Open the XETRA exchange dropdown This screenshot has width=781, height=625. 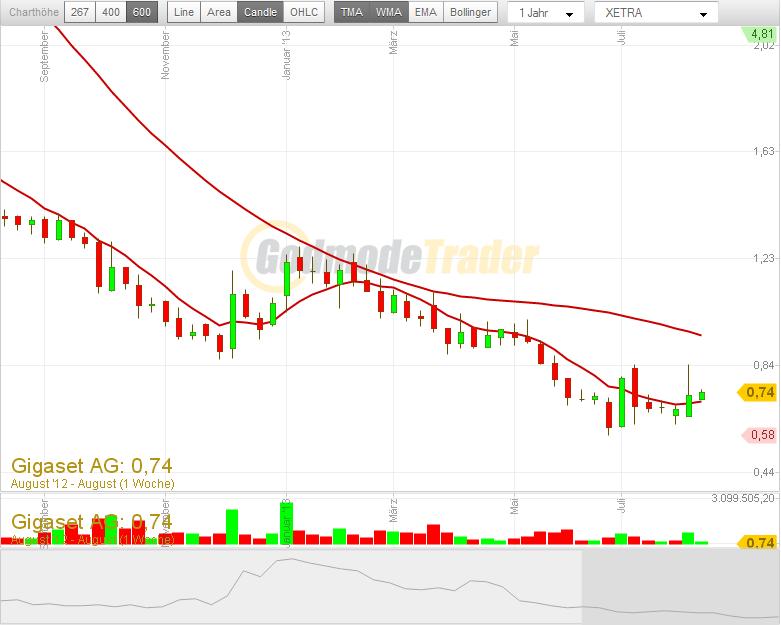(656, 13)
